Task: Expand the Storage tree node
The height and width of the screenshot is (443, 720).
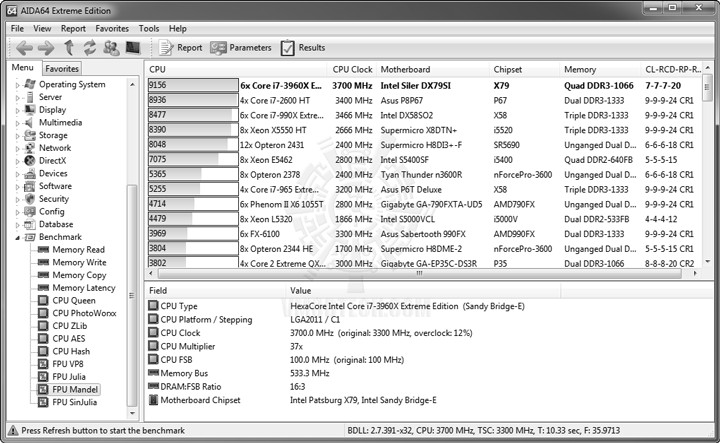Action: [17, 136]
